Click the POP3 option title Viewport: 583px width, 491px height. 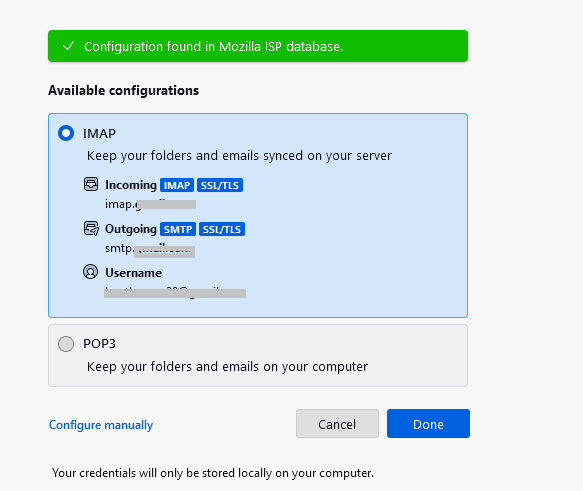99,344
